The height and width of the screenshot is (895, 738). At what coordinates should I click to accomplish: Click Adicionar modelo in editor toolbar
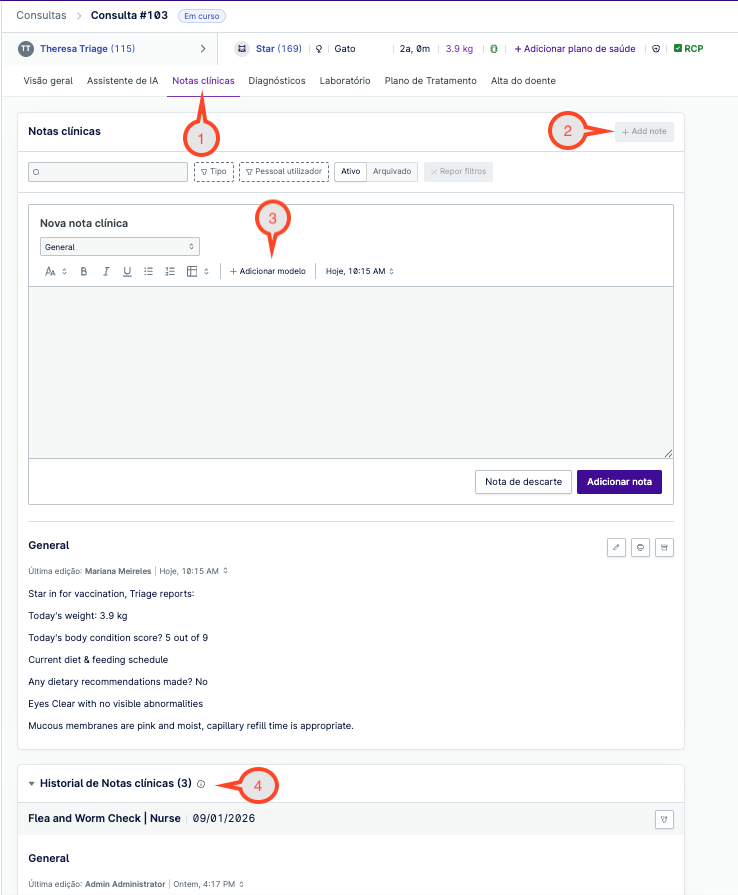pyautogui.click(x=268, y=271)
